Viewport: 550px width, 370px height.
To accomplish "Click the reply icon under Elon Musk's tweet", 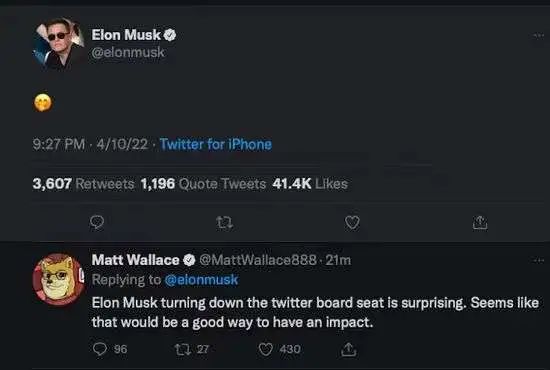I will pyautogui.click(x=97, y=222).
